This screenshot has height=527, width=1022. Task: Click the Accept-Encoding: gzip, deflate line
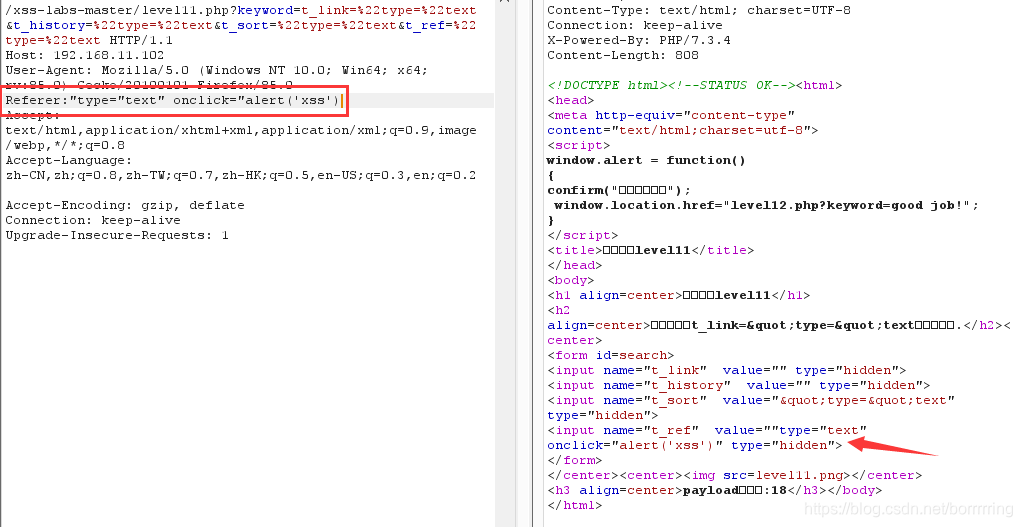(x=125, y=205)
